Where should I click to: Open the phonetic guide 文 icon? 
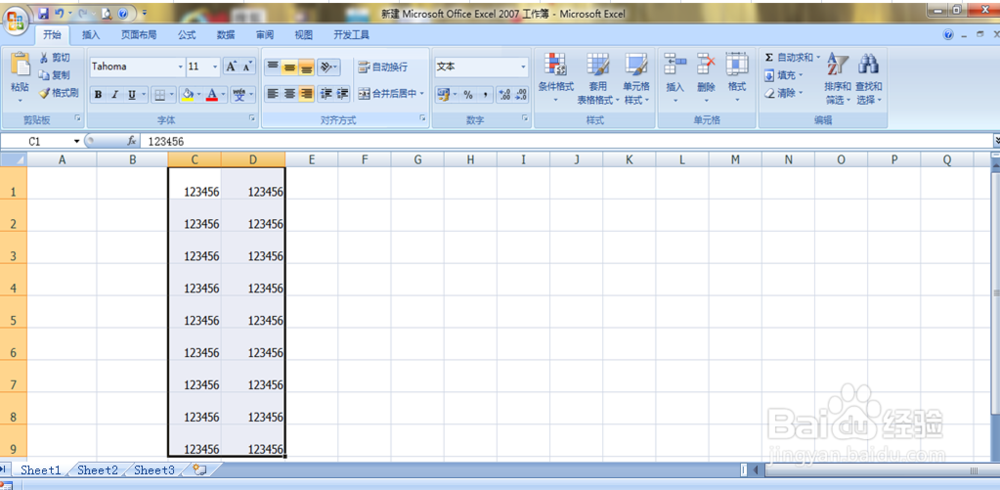239,95
